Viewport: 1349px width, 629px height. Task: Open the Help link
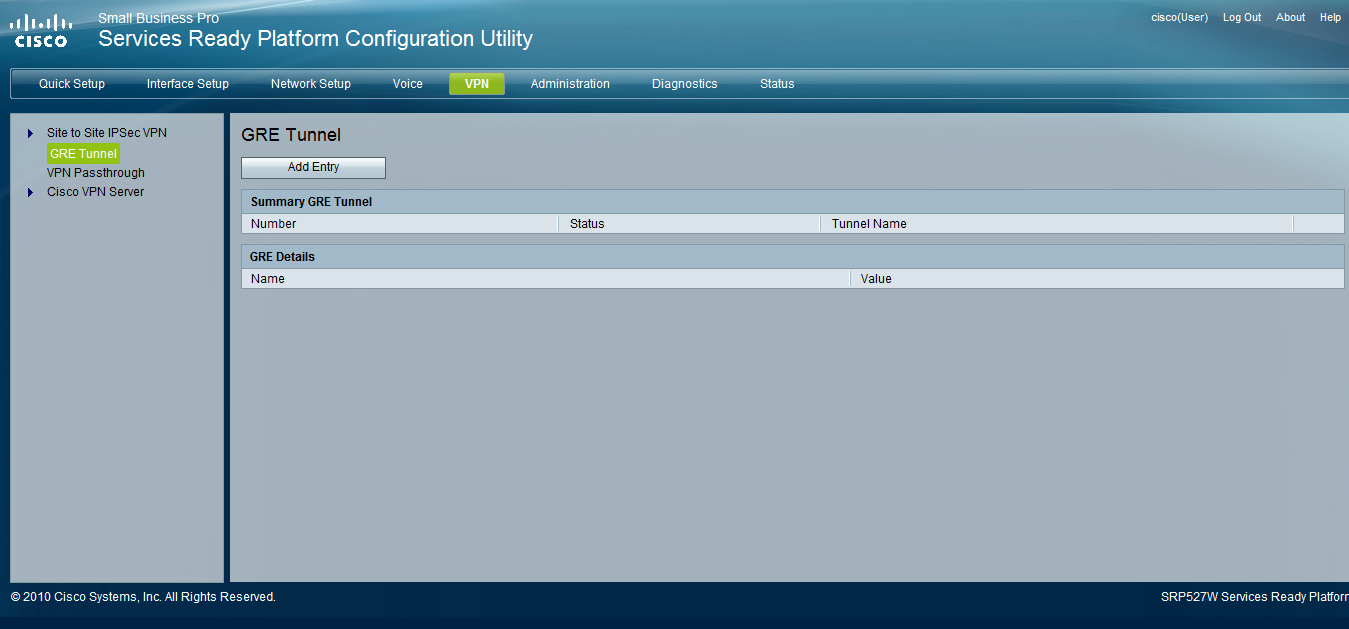[x=1330, y=18]
